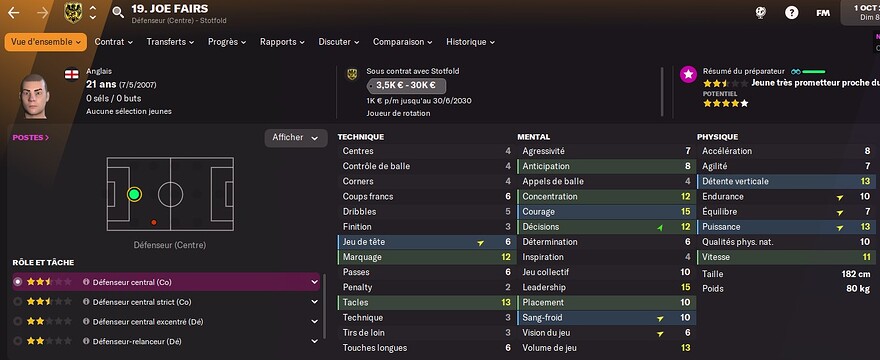Click the search magnifier icon
880x360 pixels.
(118, 12)
